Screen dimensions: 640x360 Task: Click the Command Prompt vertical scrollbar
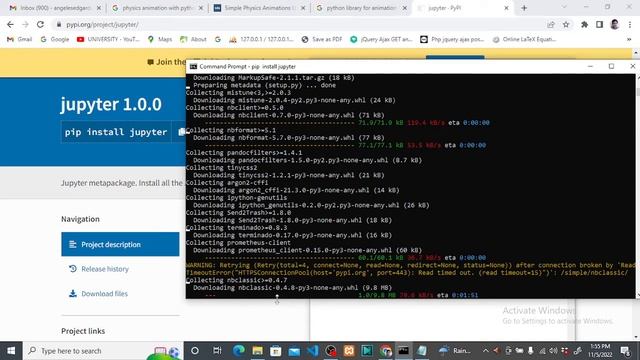tap(637, 186)
